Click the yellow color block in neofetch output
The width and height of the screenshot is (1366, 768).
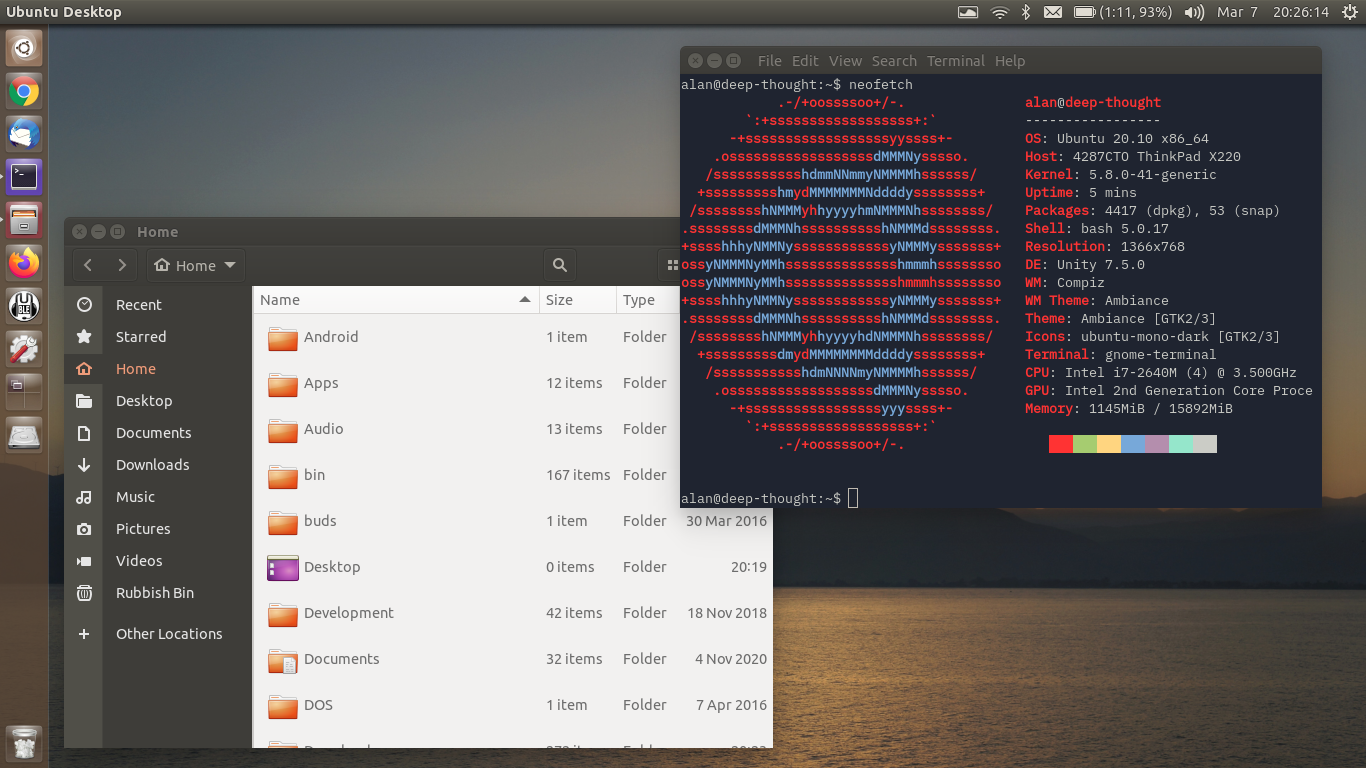coord(1109,444)
